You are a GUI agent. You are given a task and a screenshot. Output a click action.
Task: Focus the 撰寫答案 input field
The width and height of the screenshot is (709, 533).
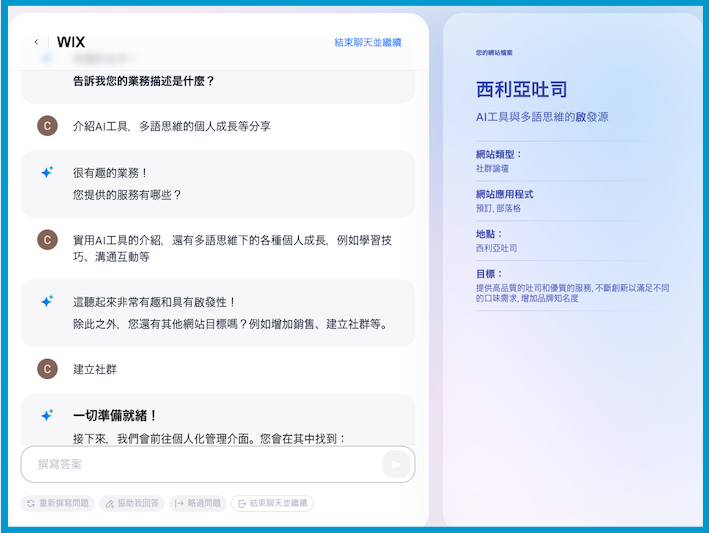(x=200, y=464)
